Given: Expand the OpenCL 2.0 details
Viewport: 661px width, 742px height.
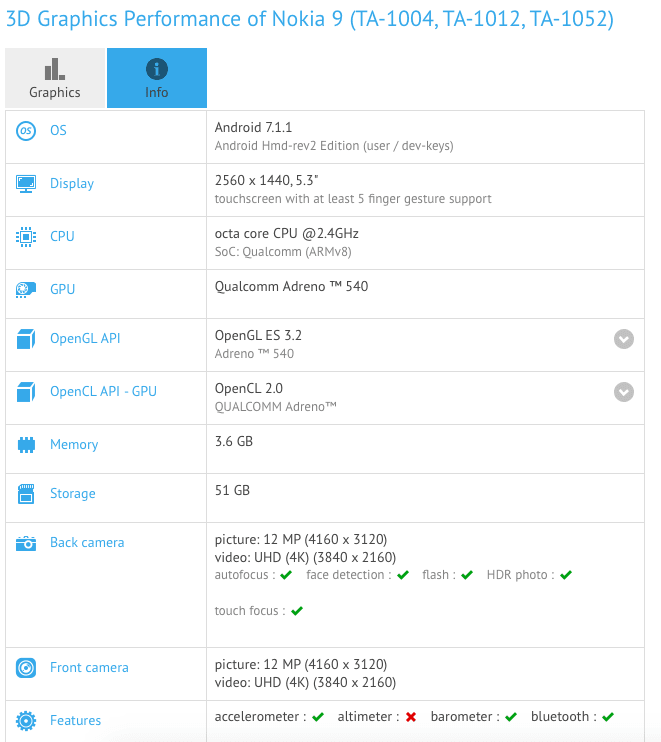Looking at the screenshot, I should (624, 392).
